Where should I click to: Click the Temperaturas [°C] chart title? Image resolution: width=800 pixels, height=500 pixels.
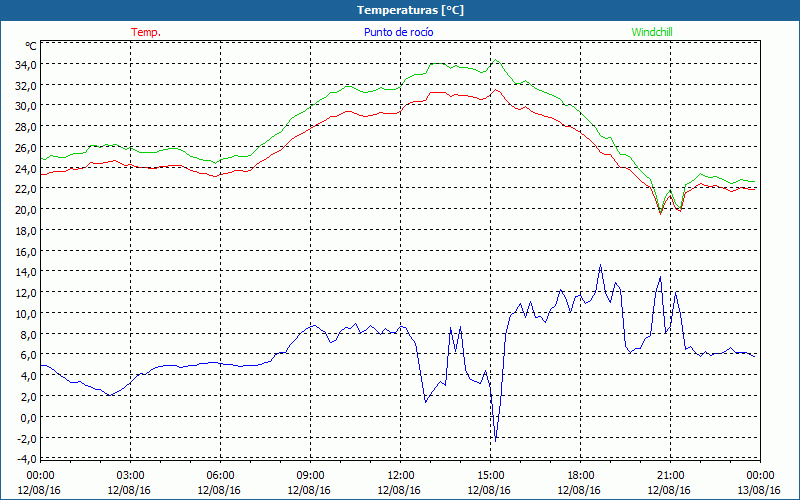[410, 10]
